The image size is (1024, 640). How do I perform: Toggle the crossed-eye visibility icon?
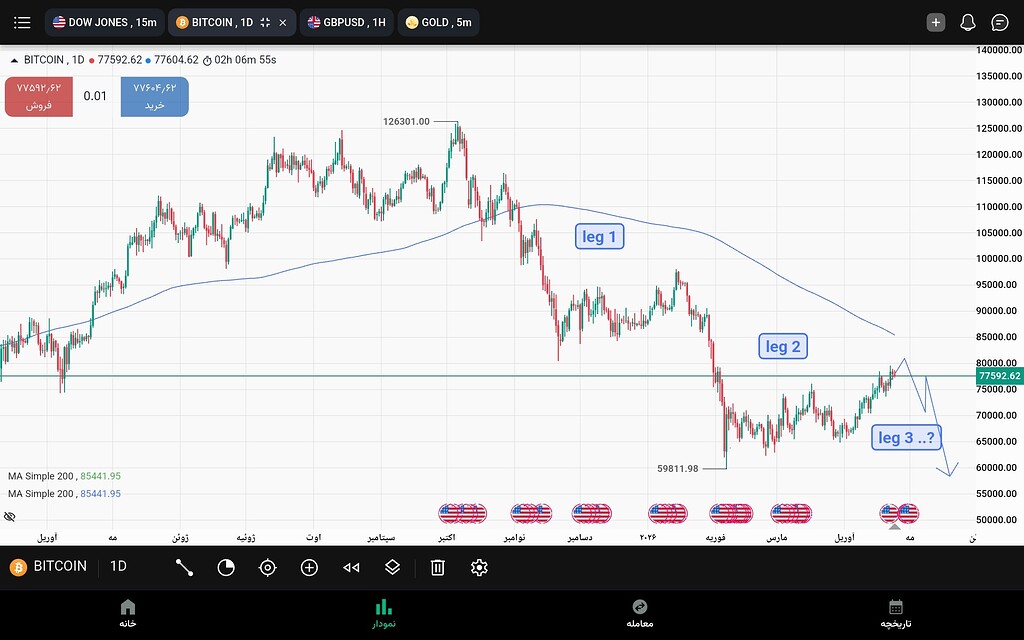10,516
